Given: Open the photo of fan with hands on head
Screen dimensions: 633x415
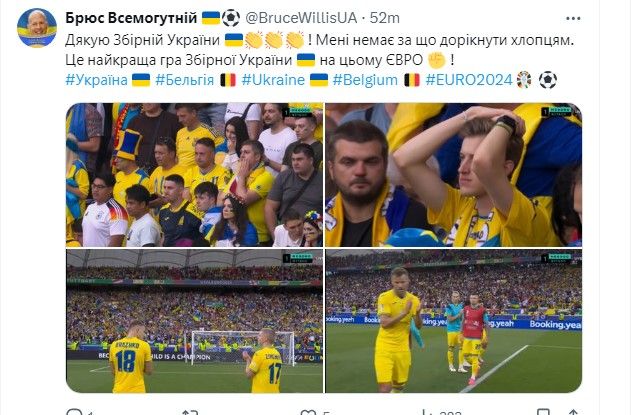Looking at the screenshot, I should (454, 175).
